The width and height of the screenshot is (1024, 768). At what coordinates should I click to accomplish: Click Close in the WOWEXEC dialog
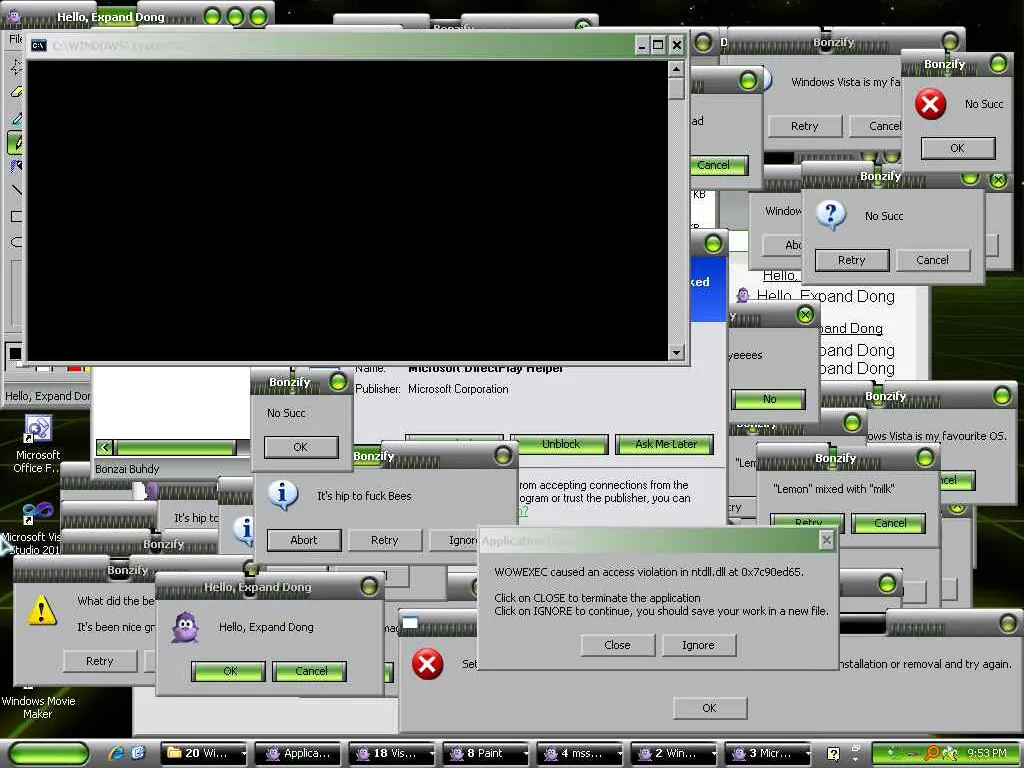(617, 645)
